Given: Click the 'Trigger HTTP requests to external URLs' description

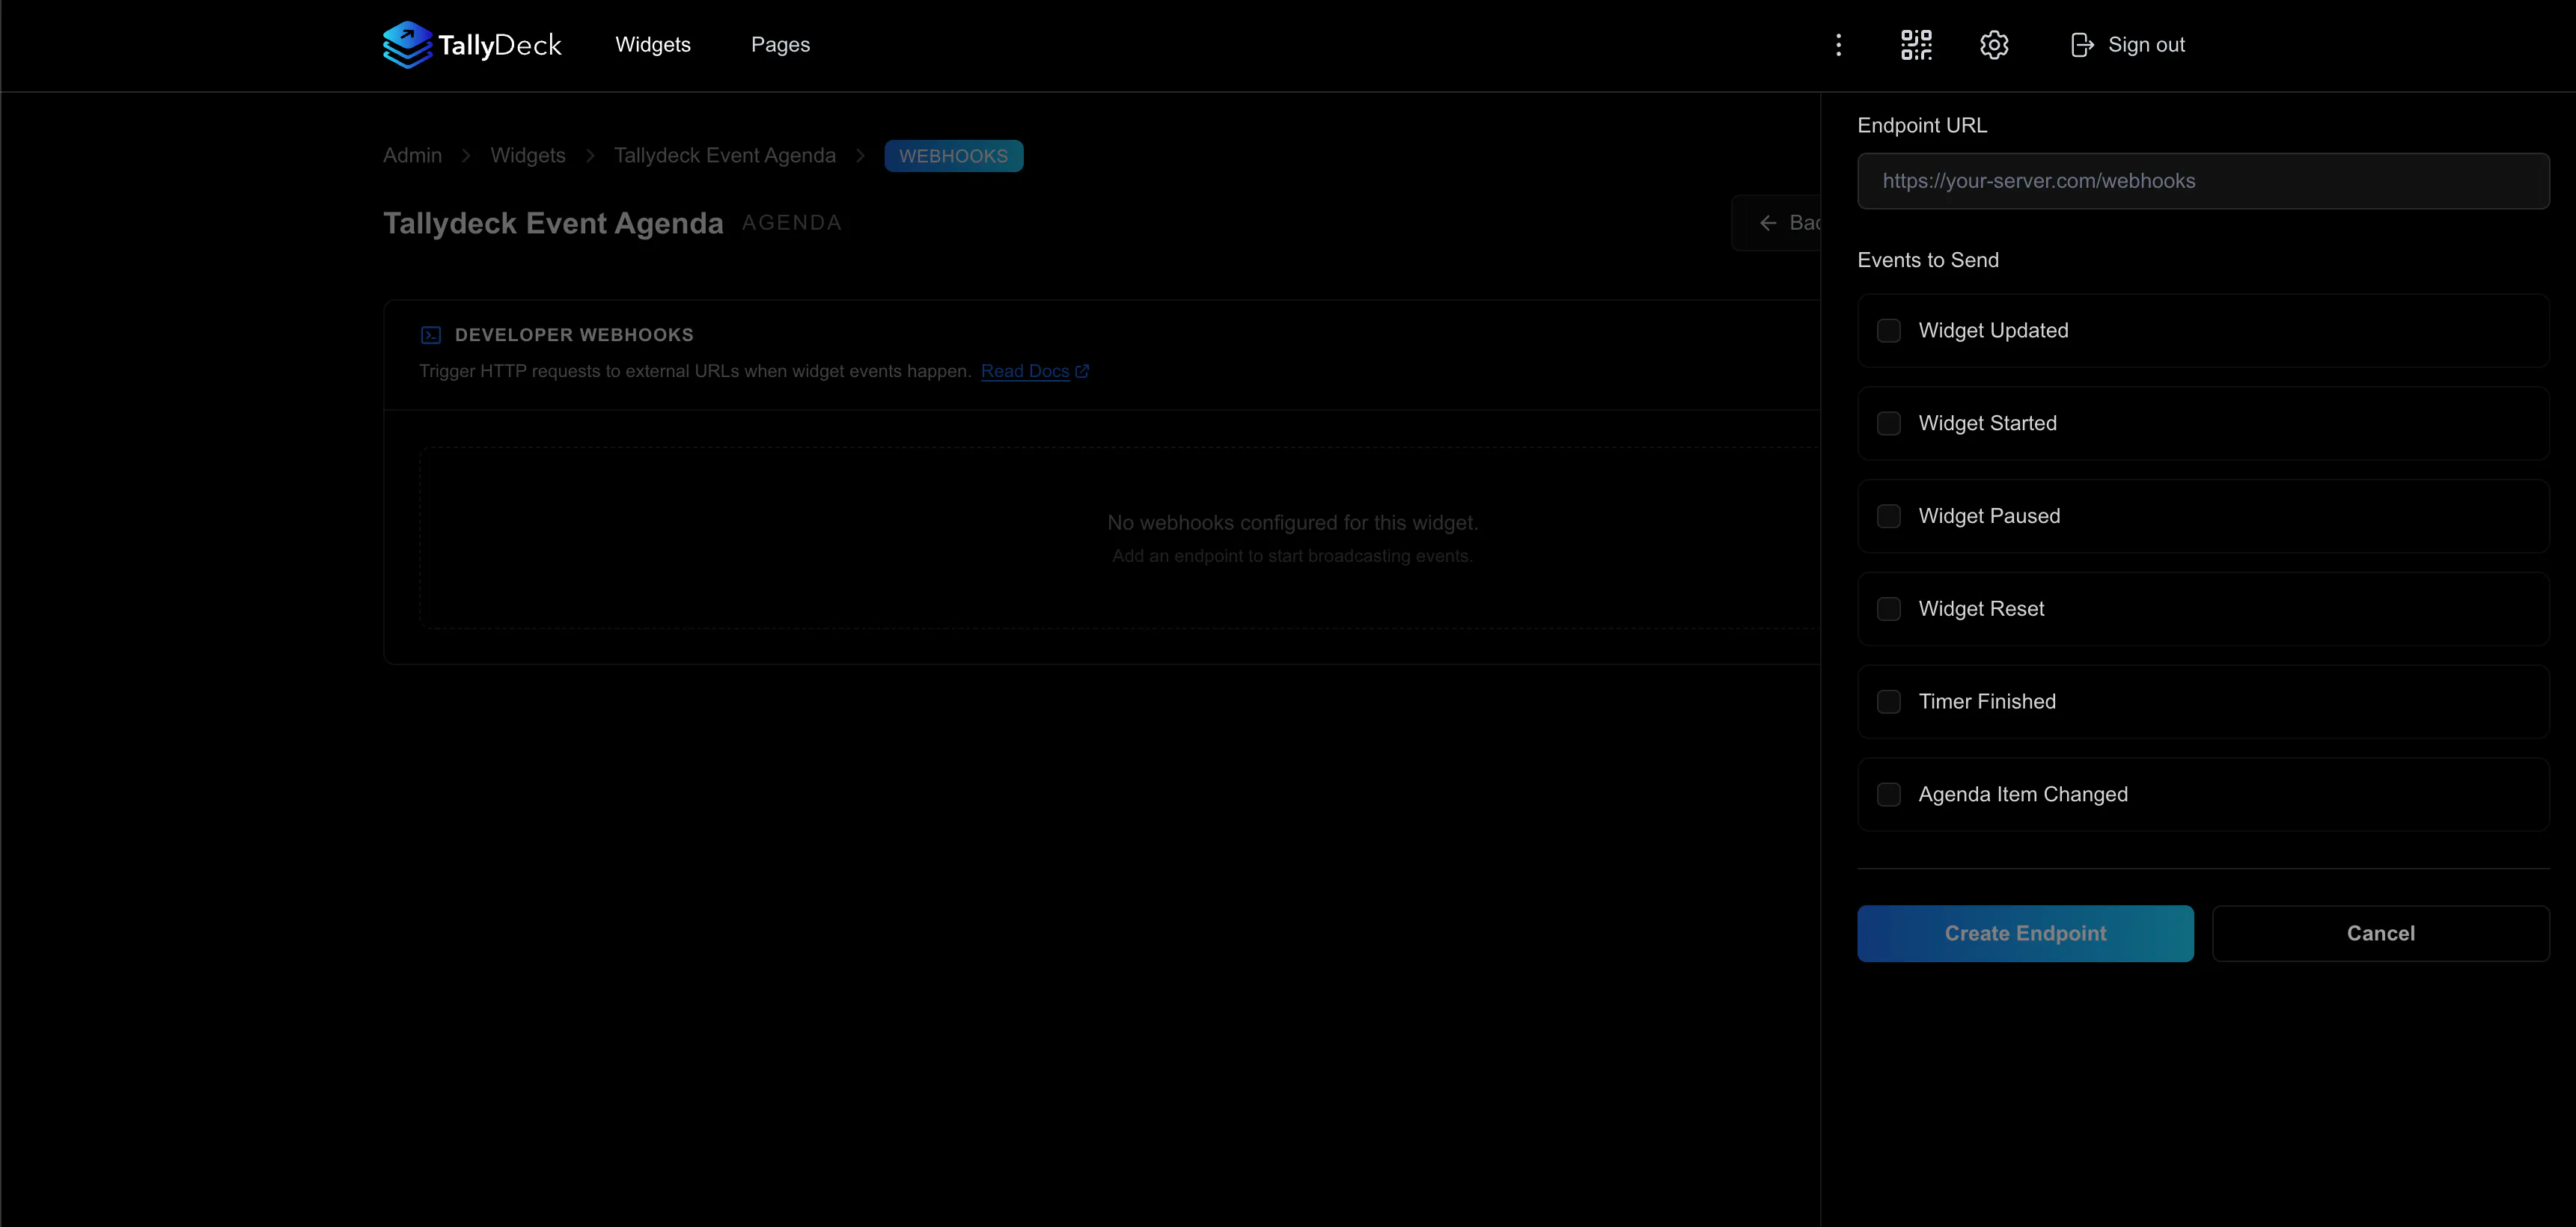Looking at the screenshot, I should tap(695, 371).
